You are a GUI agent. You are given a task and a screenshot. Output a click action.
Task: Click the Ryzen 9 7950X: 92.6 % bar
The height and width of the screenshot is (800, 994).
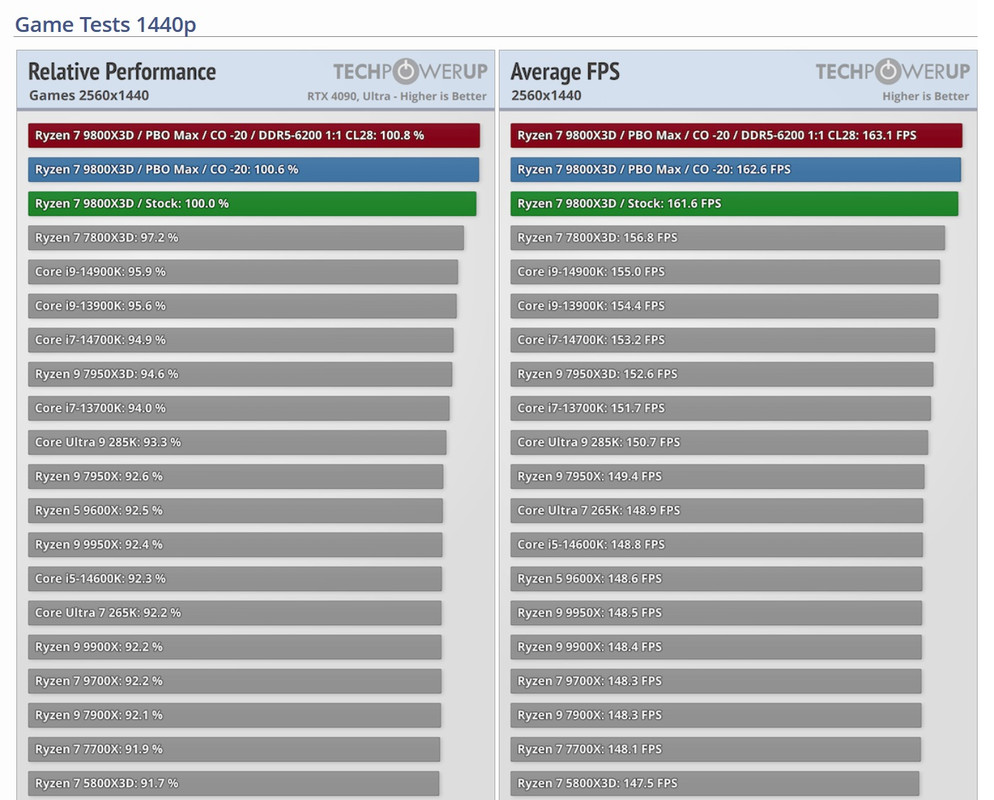click(235, 477)
